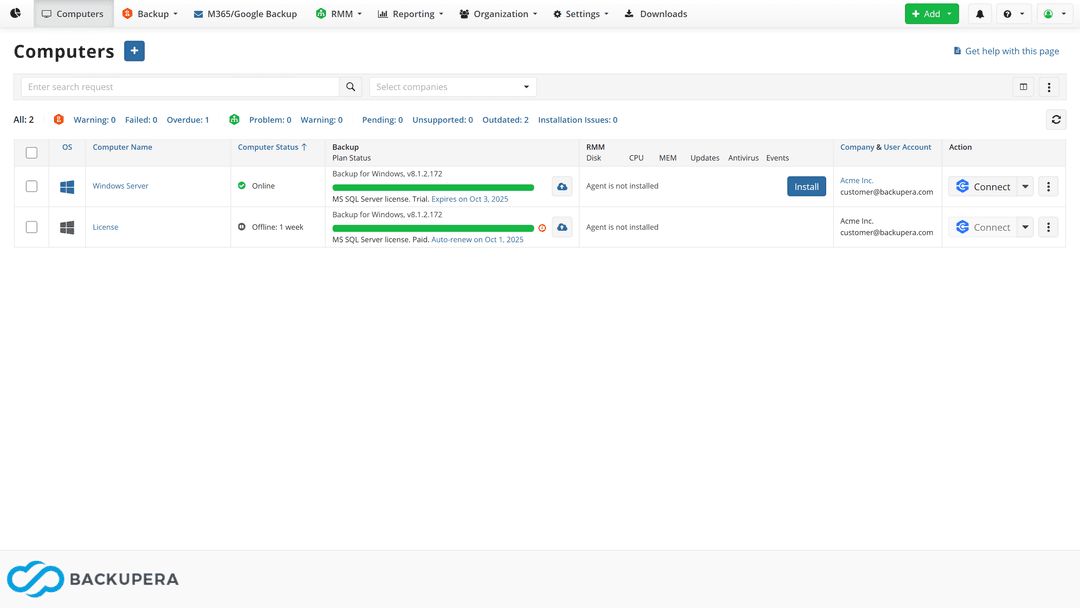This screenshot has width=1080, height=608.
Task: Tick the select-all checkbox in table header
Action: point(31,153)
